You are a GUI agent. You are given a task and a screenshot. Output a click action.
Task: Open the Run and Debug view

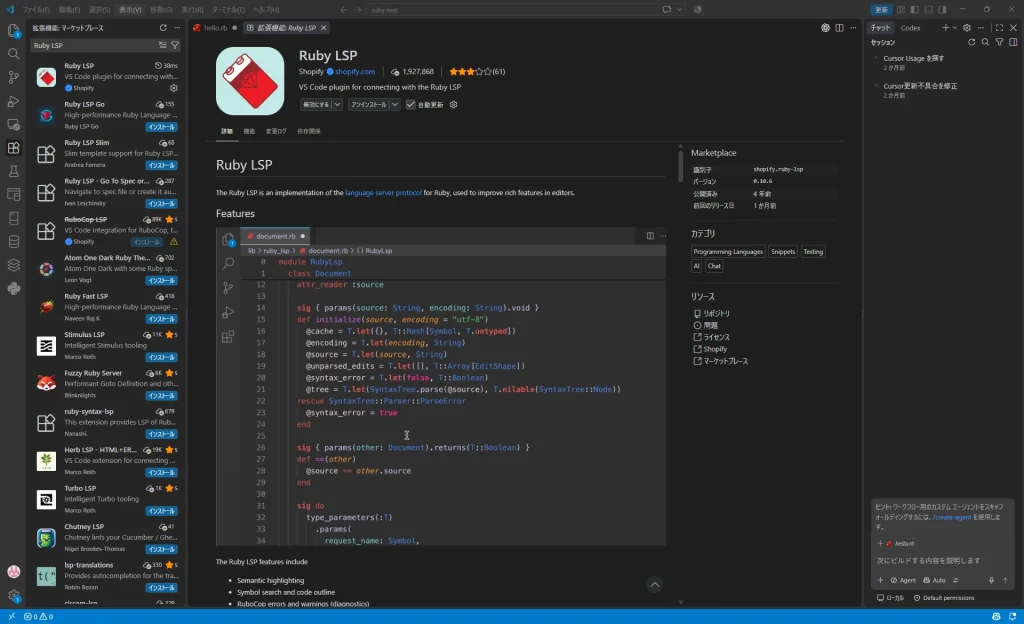[x=14, y=101]
